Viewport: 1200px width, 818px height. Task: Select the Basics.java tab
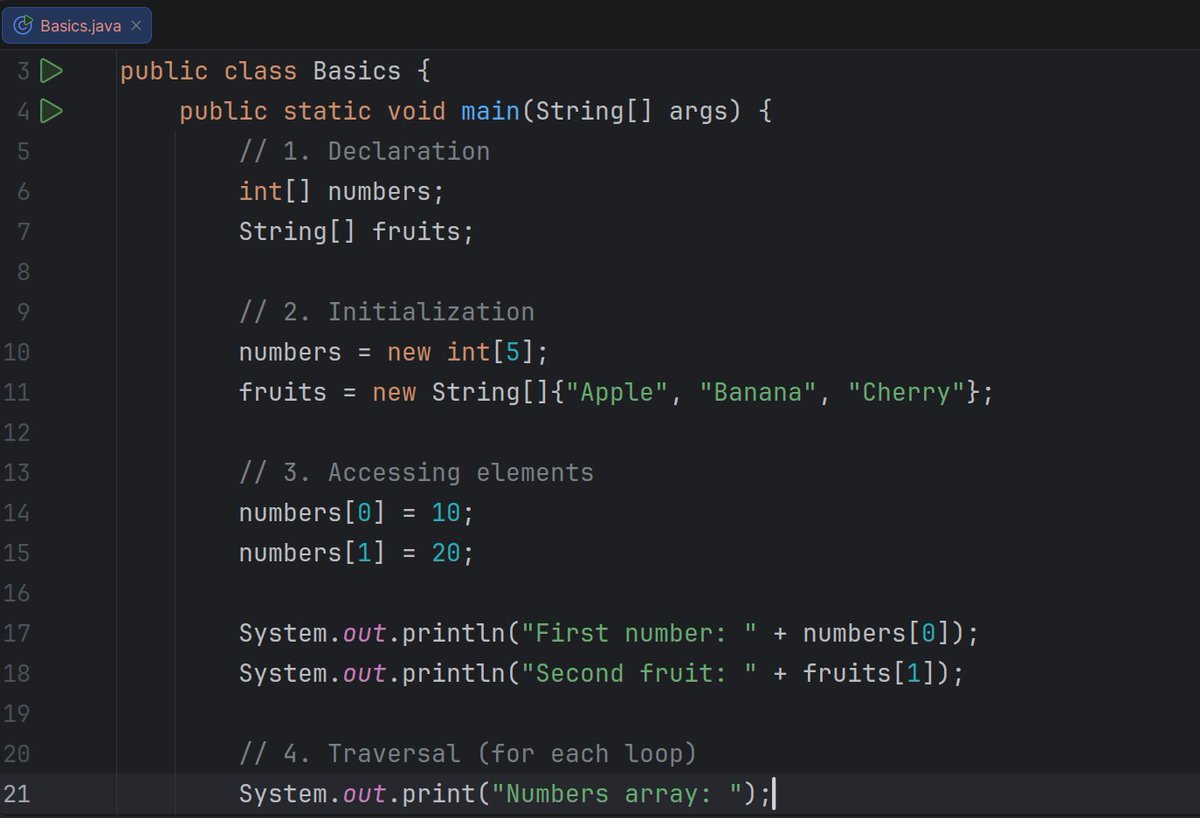click(77, 25)
